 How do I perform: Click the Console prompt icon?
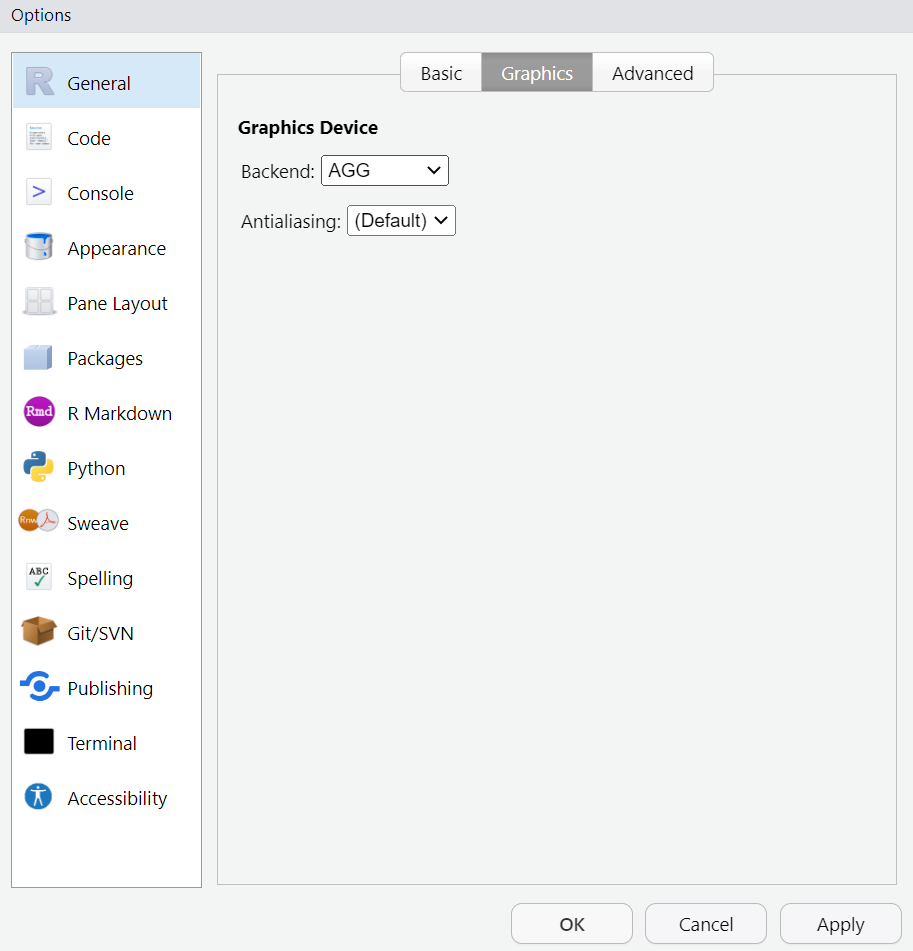click(x=39, y=193)
